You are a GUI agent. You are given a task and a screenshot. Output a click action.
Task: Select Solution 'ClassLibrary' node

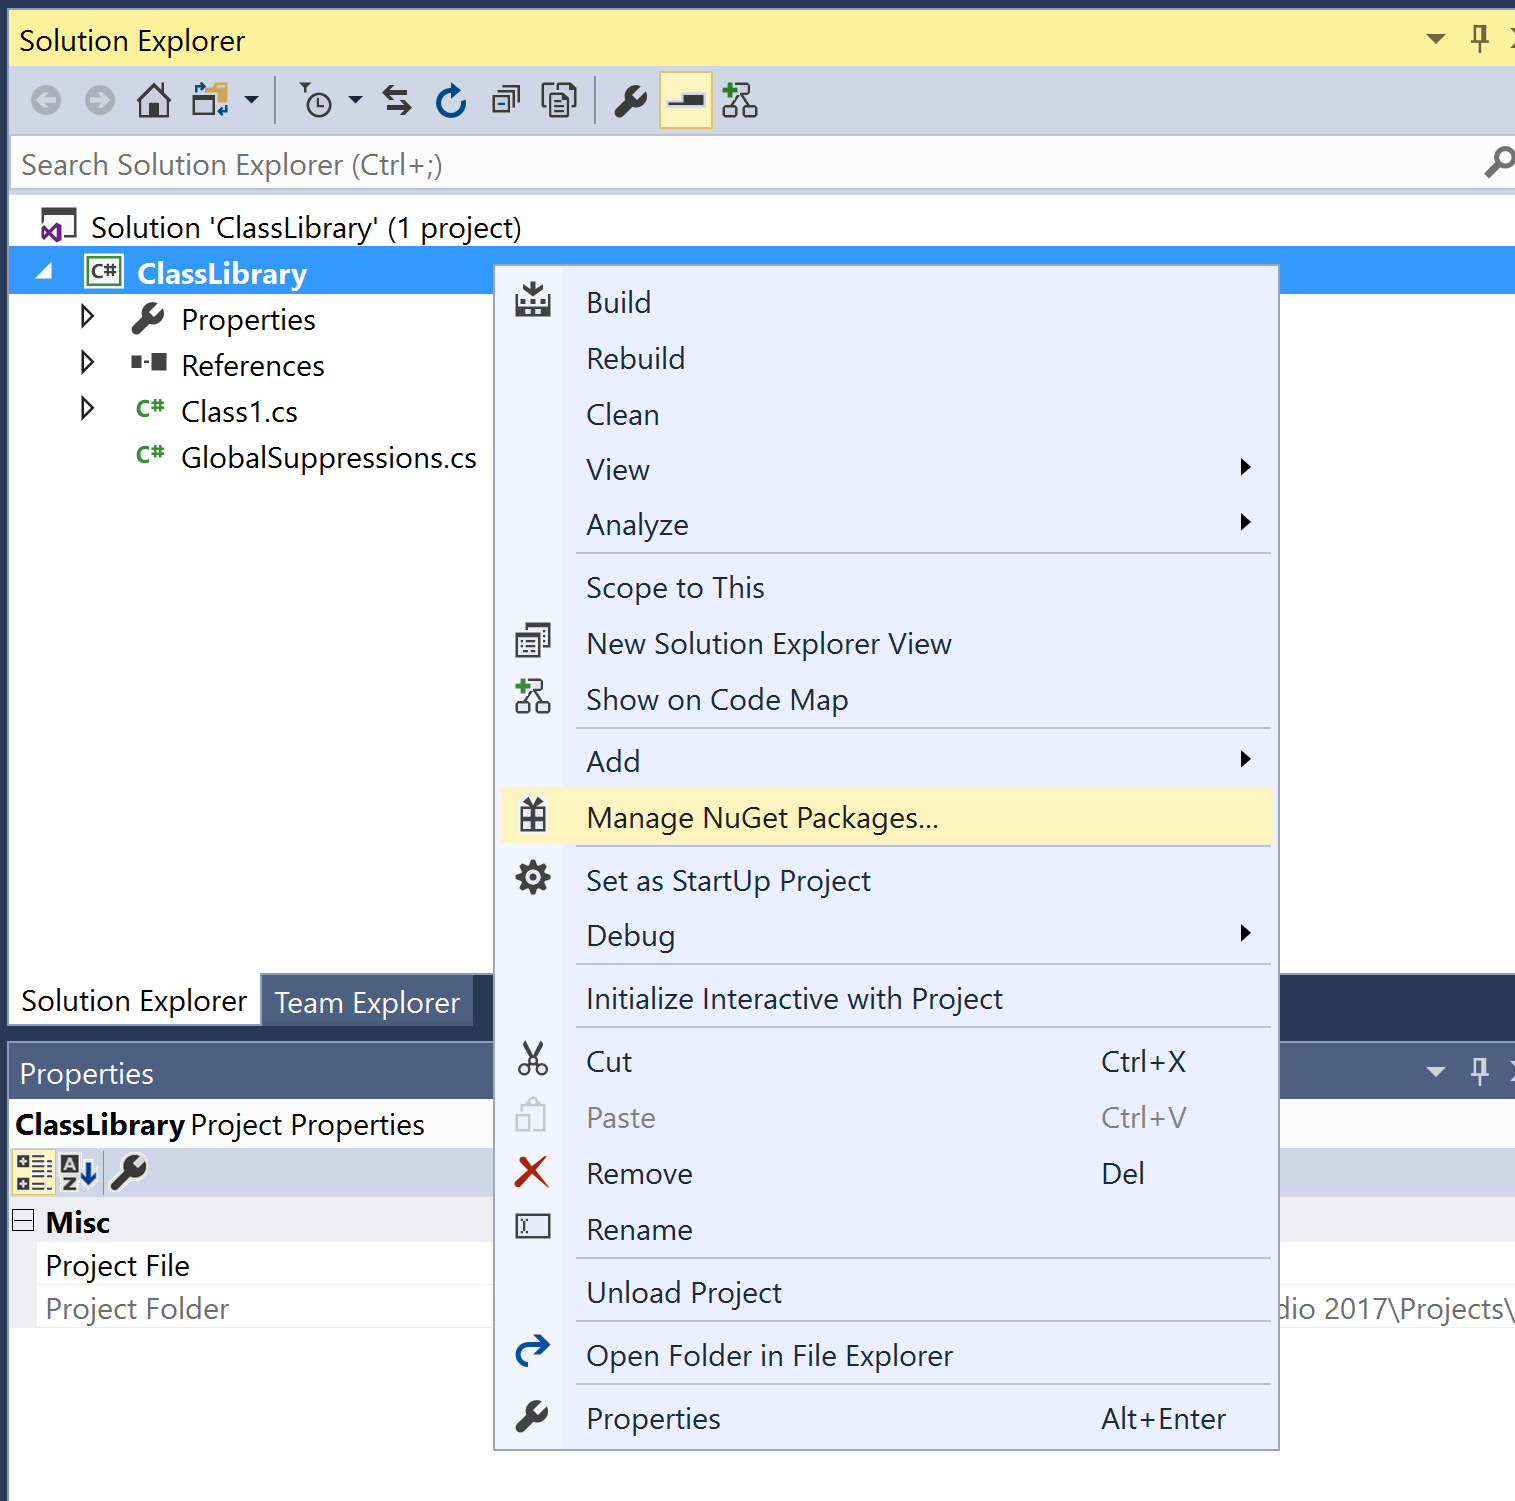[x=306, y=227]
